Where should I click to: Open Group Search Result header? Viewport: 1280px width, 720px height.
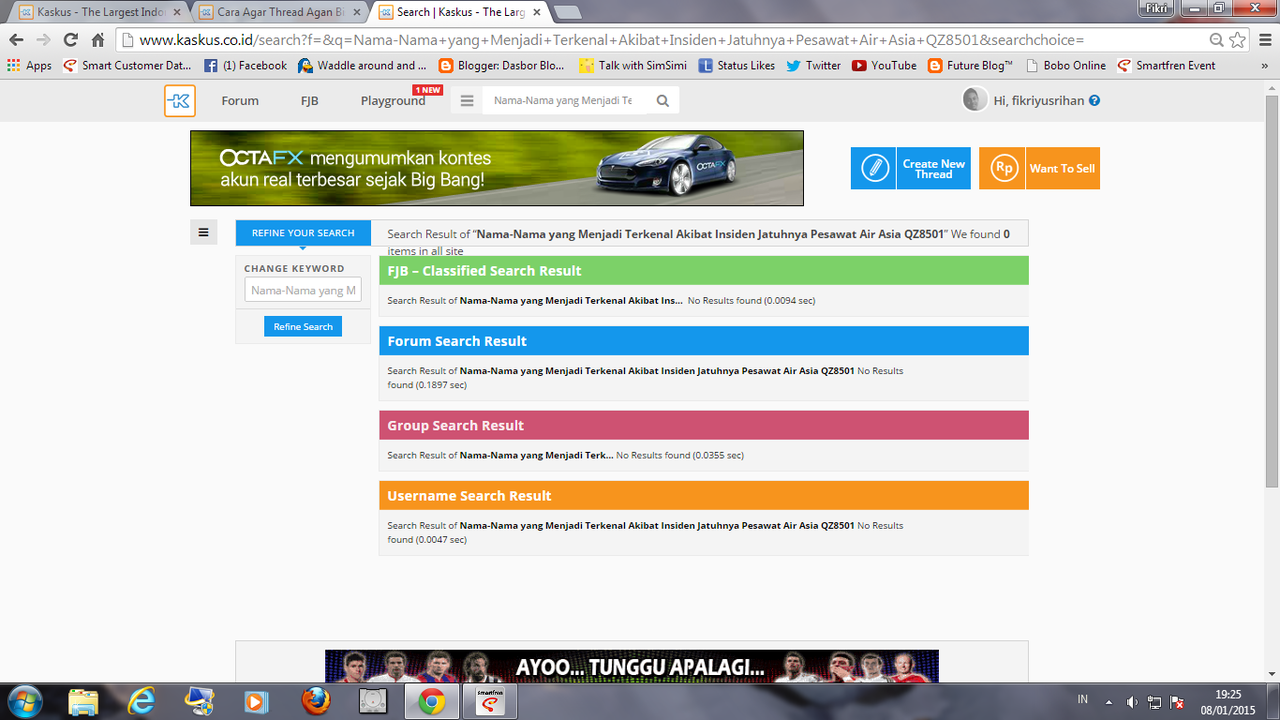[703, 425]
